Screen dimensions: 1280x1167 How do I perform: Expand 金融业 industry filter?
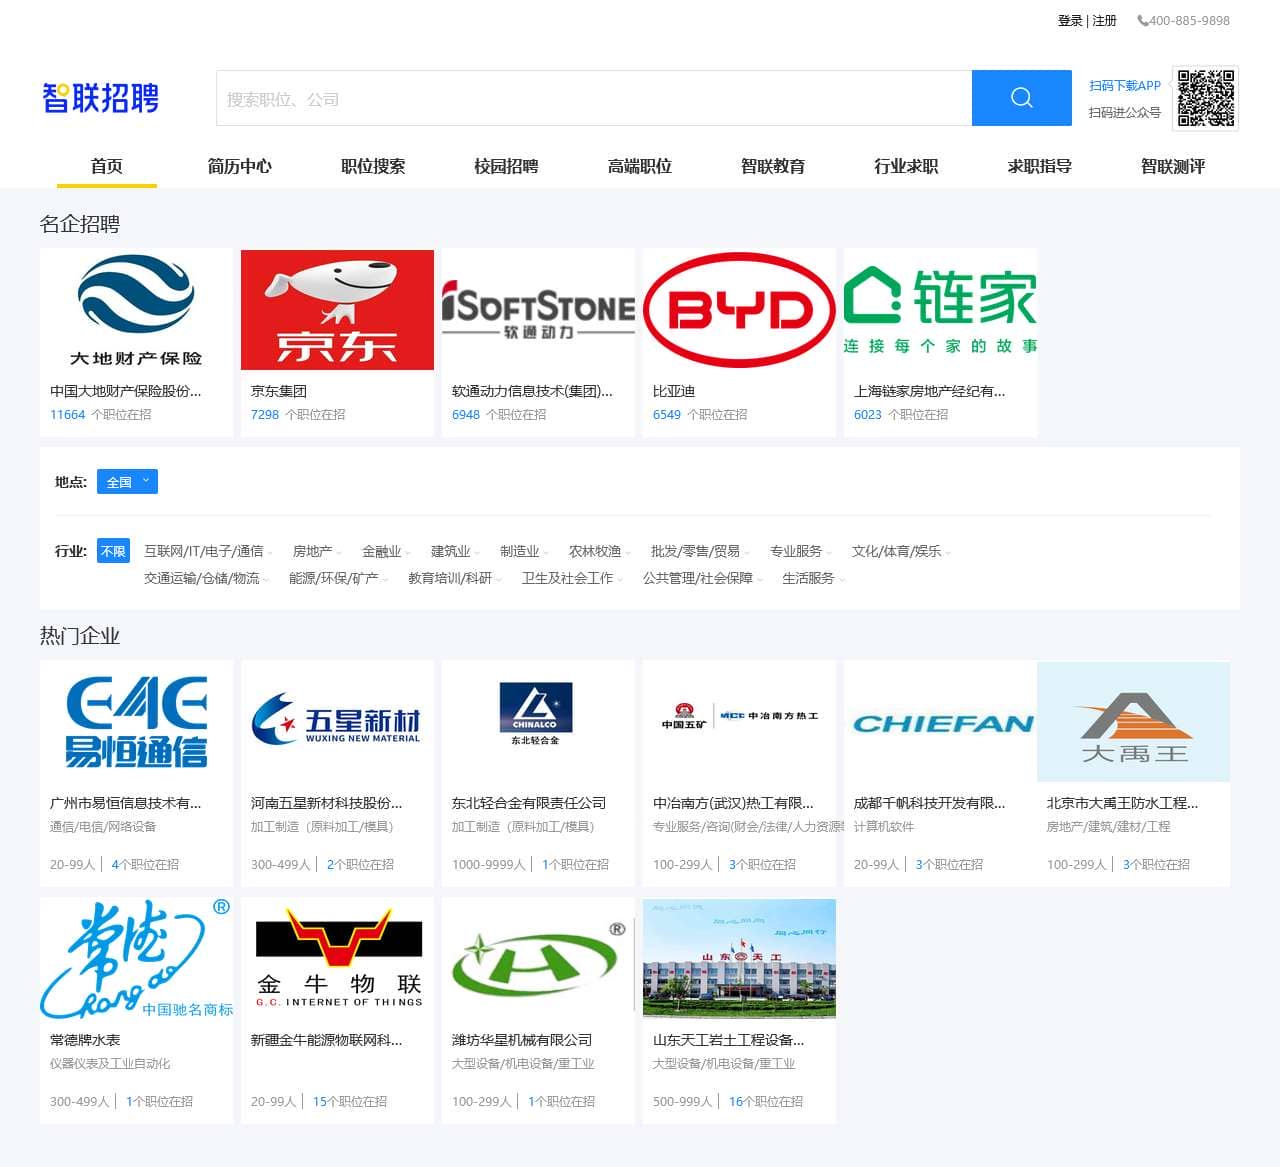(x=385, y=551)
